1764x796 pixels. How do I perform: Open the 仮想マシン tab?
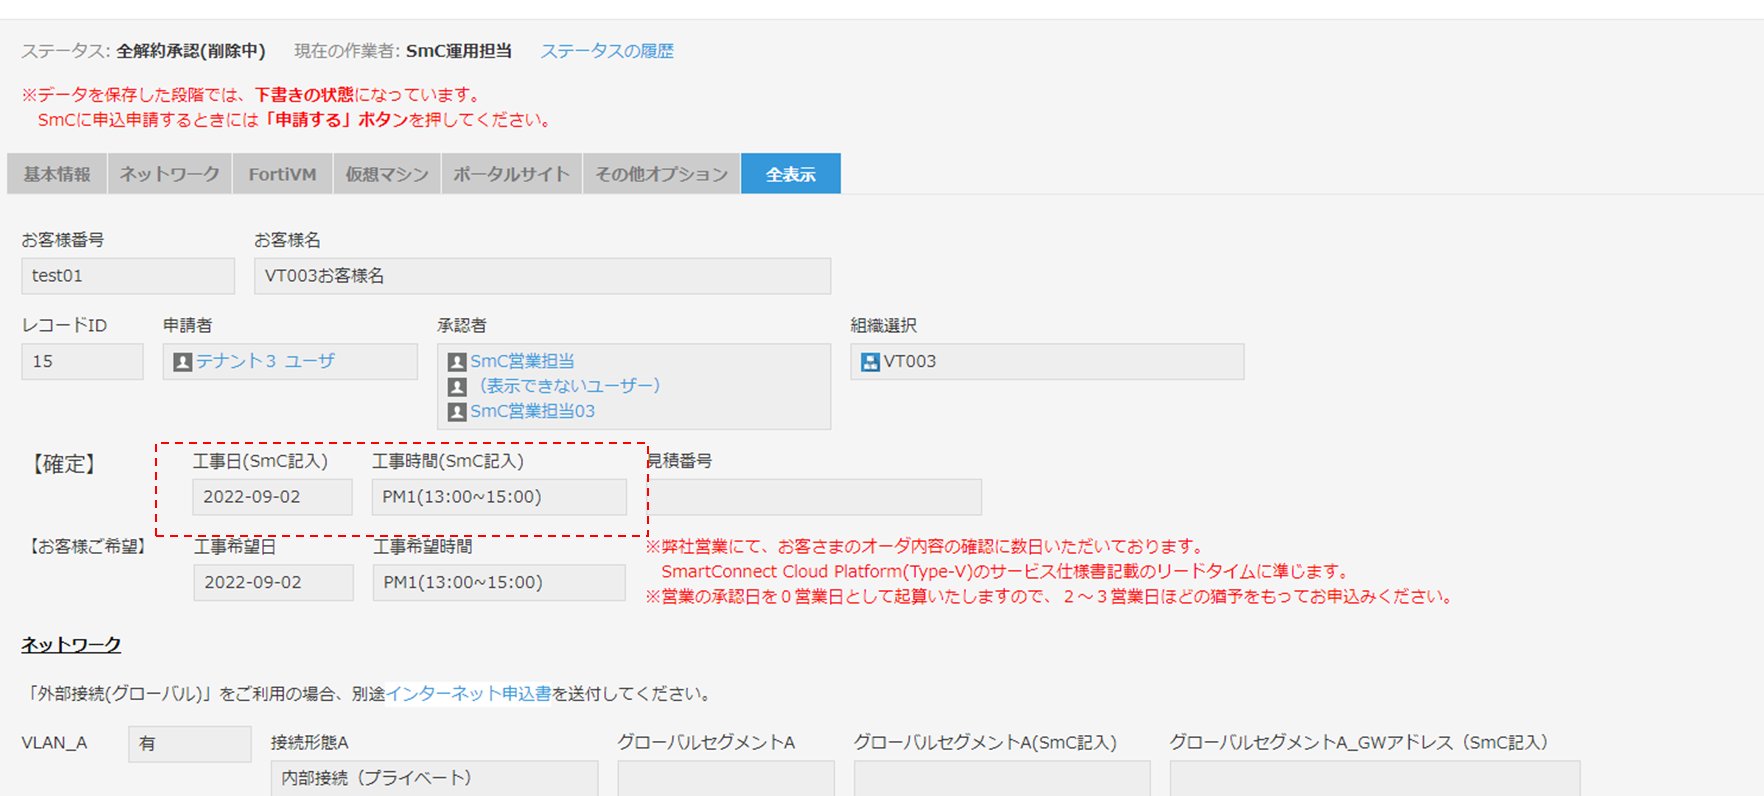pyautogui.click(x=387, y=174)
